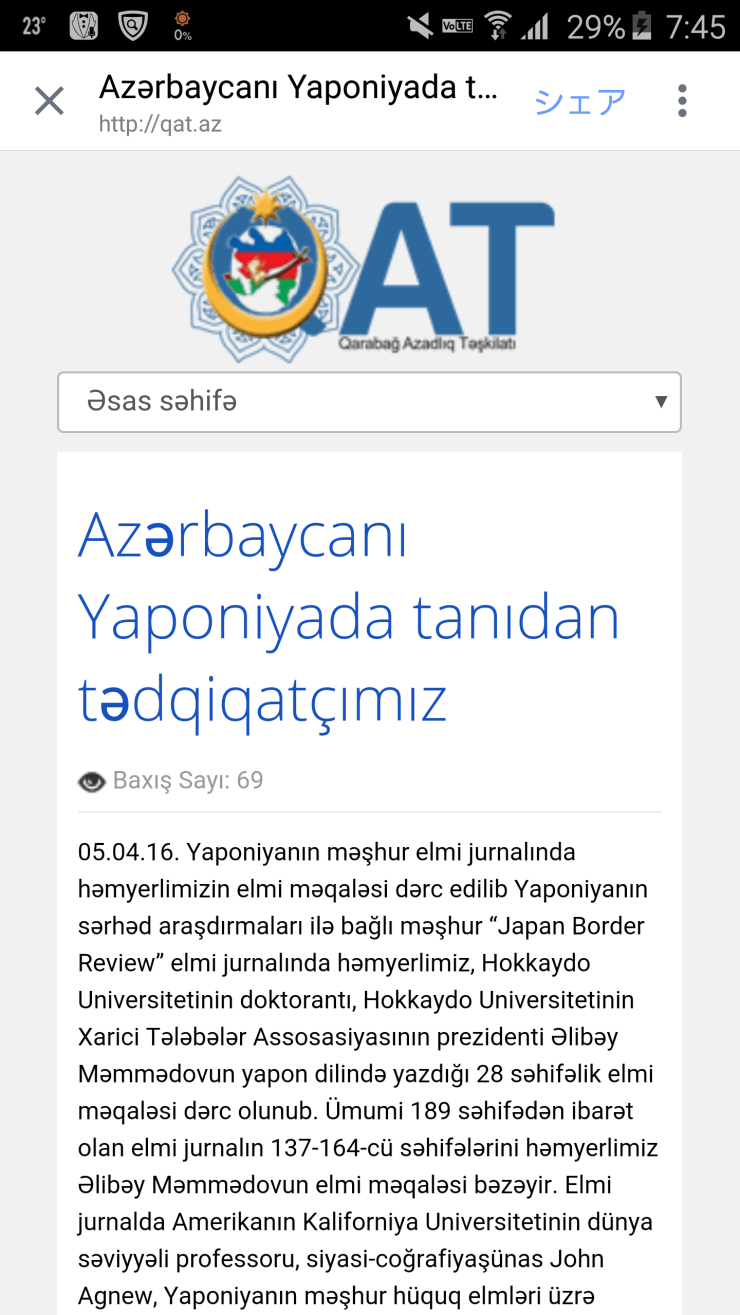
Task: Tap the cellular signal strength icon
Action: tap(535, 26)
